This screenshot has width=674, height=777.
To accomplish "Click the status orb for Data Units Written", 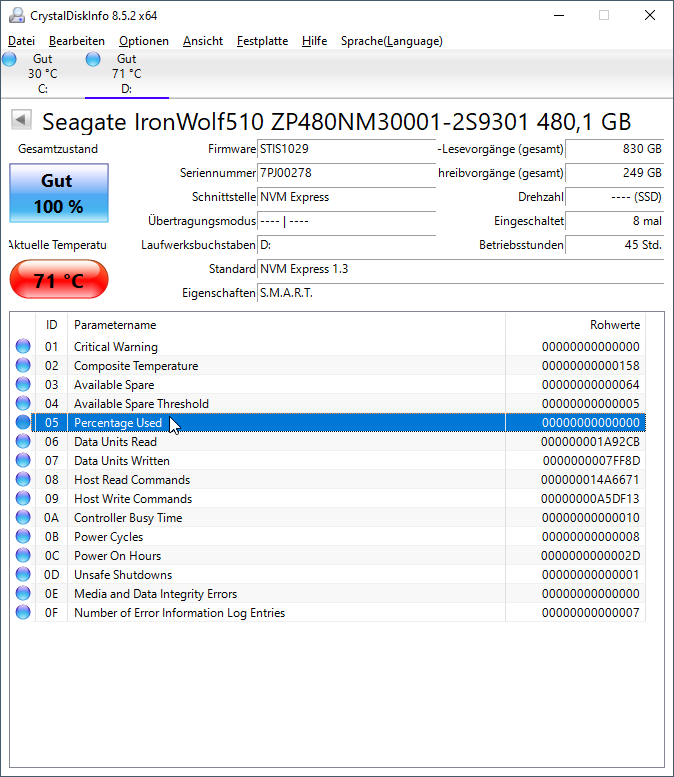I will point(23,460).
